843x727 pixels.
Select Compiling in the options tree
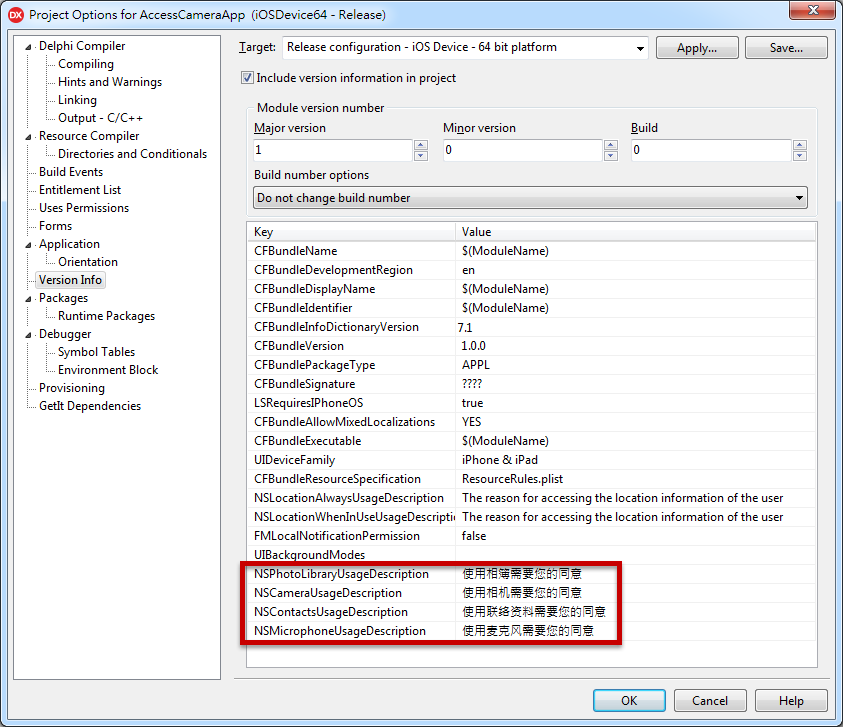click(86, 64)
